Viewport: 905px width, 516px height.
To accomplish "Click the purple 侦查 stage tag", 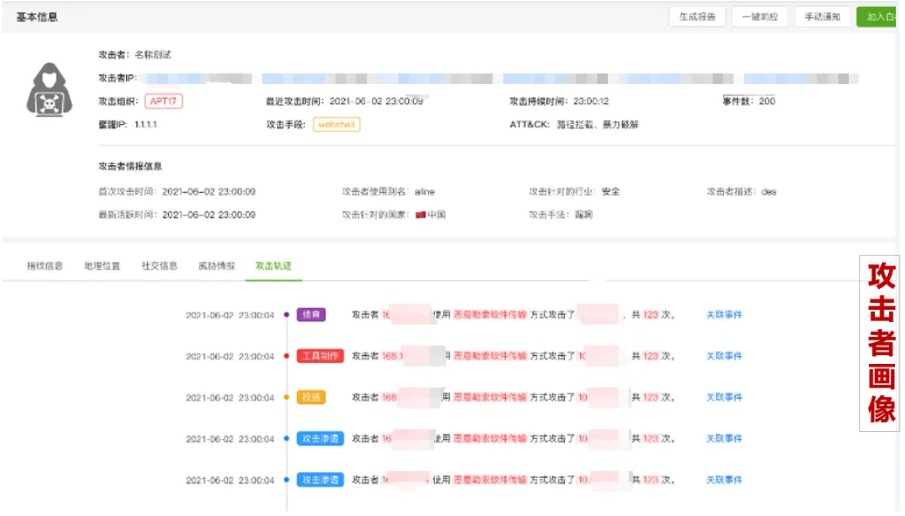I will pos(311,315).
